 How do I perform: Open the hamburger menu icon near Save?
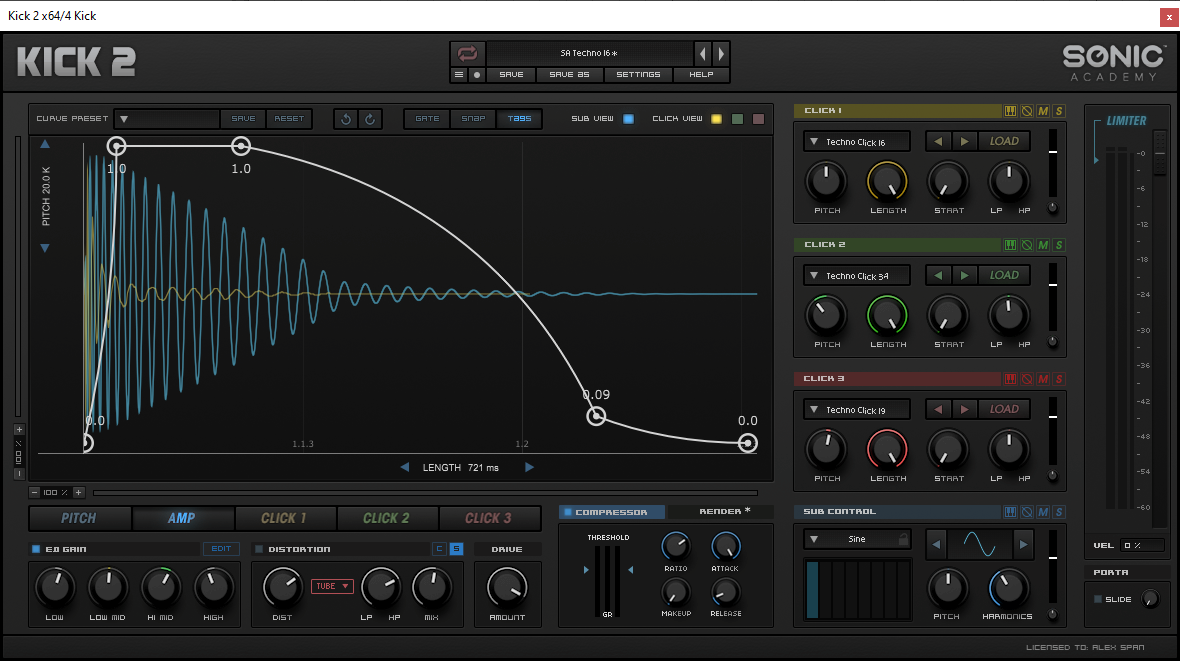point(459,75)
